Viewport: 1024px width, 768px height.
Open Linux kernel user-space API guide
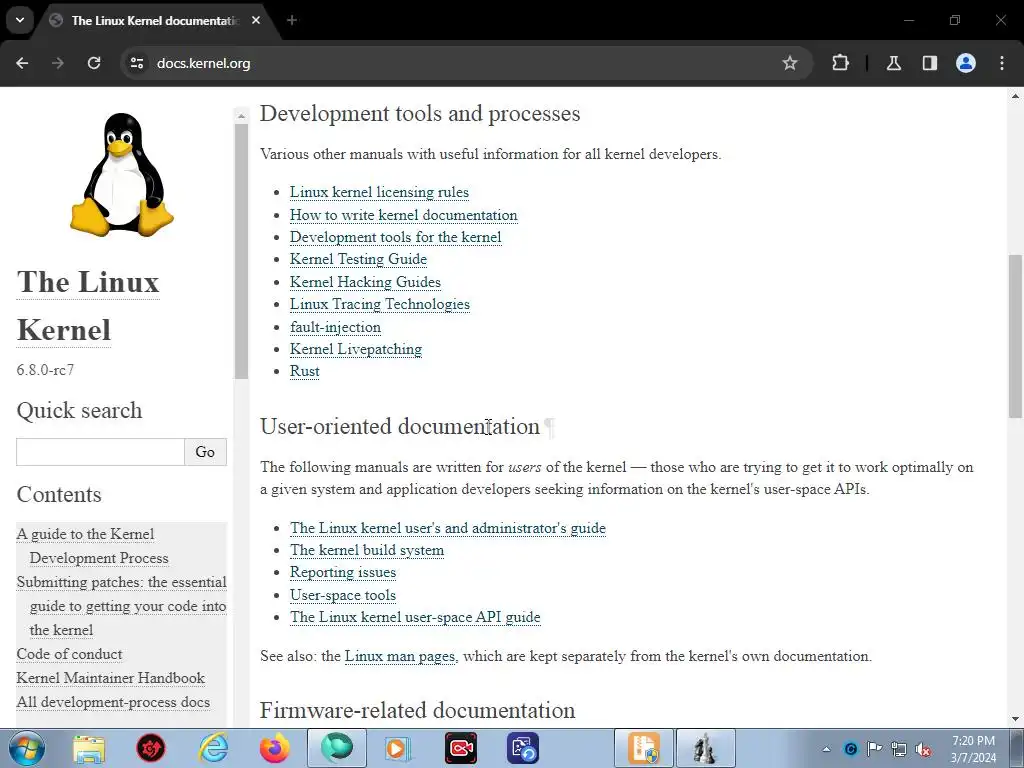pos(415,617)
